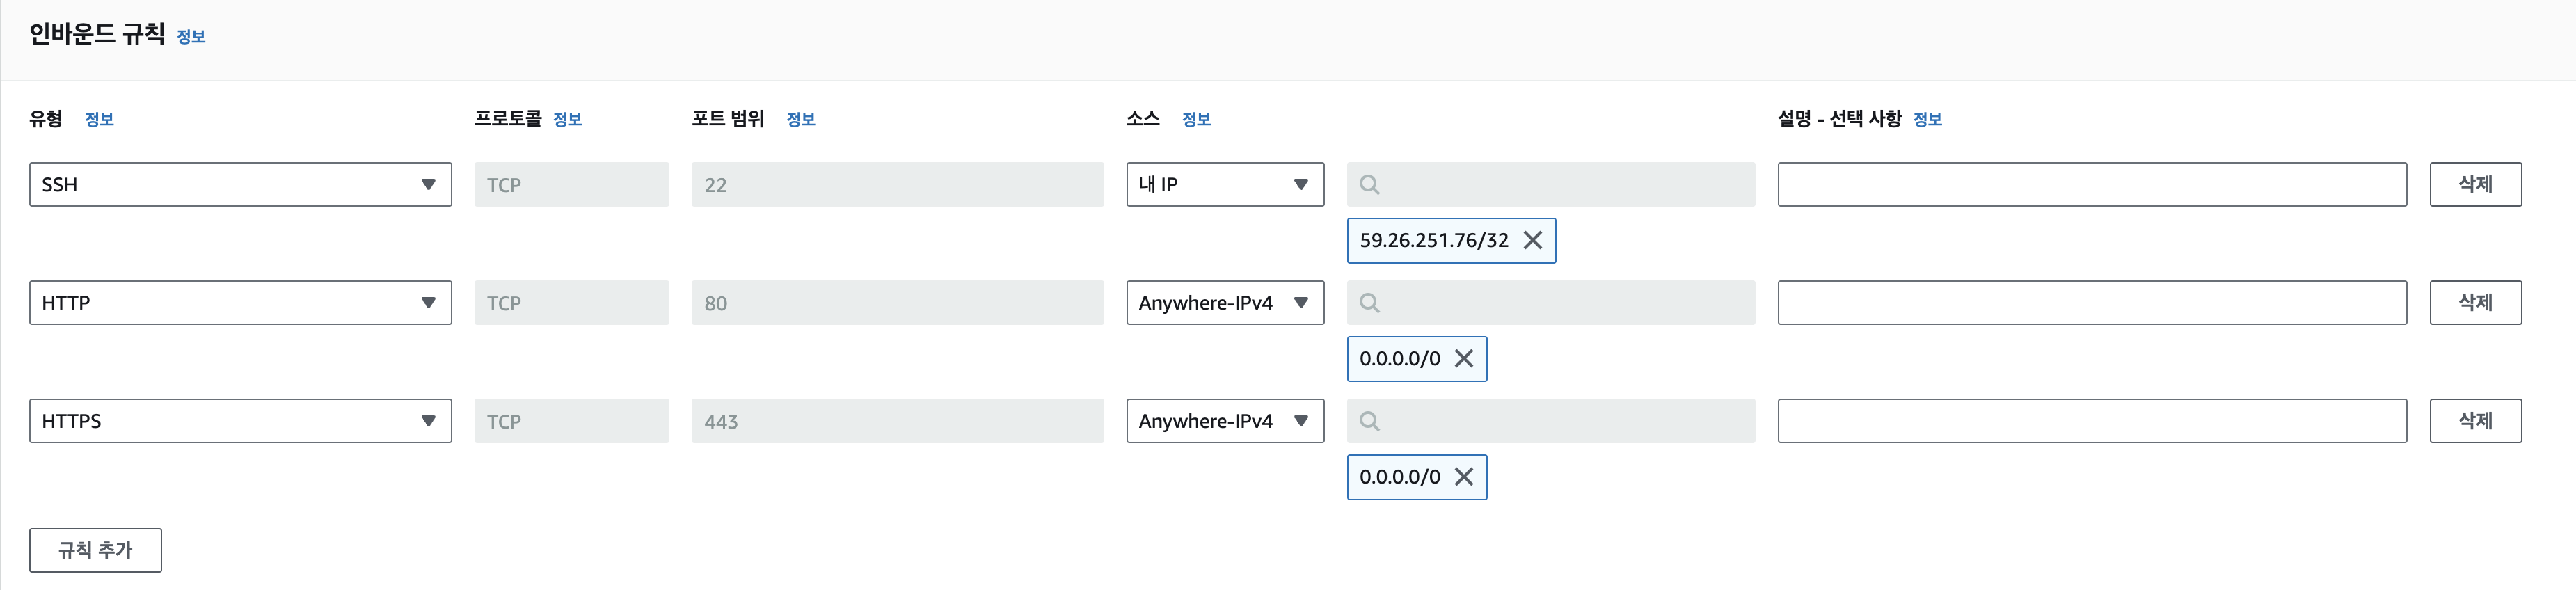
Task: Open 정보 link next to 인바운드 규칙
Action: tap(191, 37)
